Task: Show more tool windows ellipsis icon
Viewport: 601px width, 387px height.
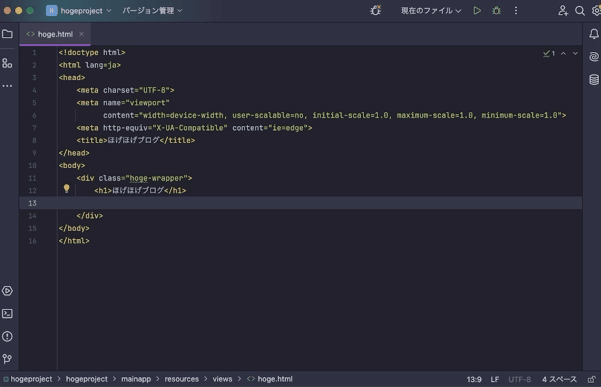Action: point(7,86)
